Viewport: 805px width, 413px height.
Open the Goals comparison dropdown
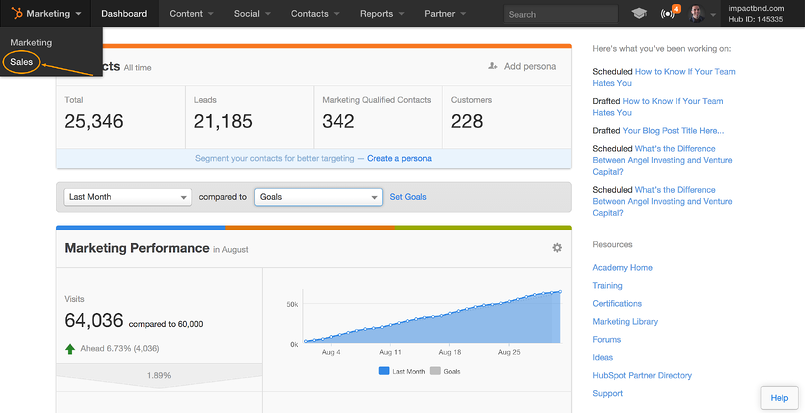point(318,197)
